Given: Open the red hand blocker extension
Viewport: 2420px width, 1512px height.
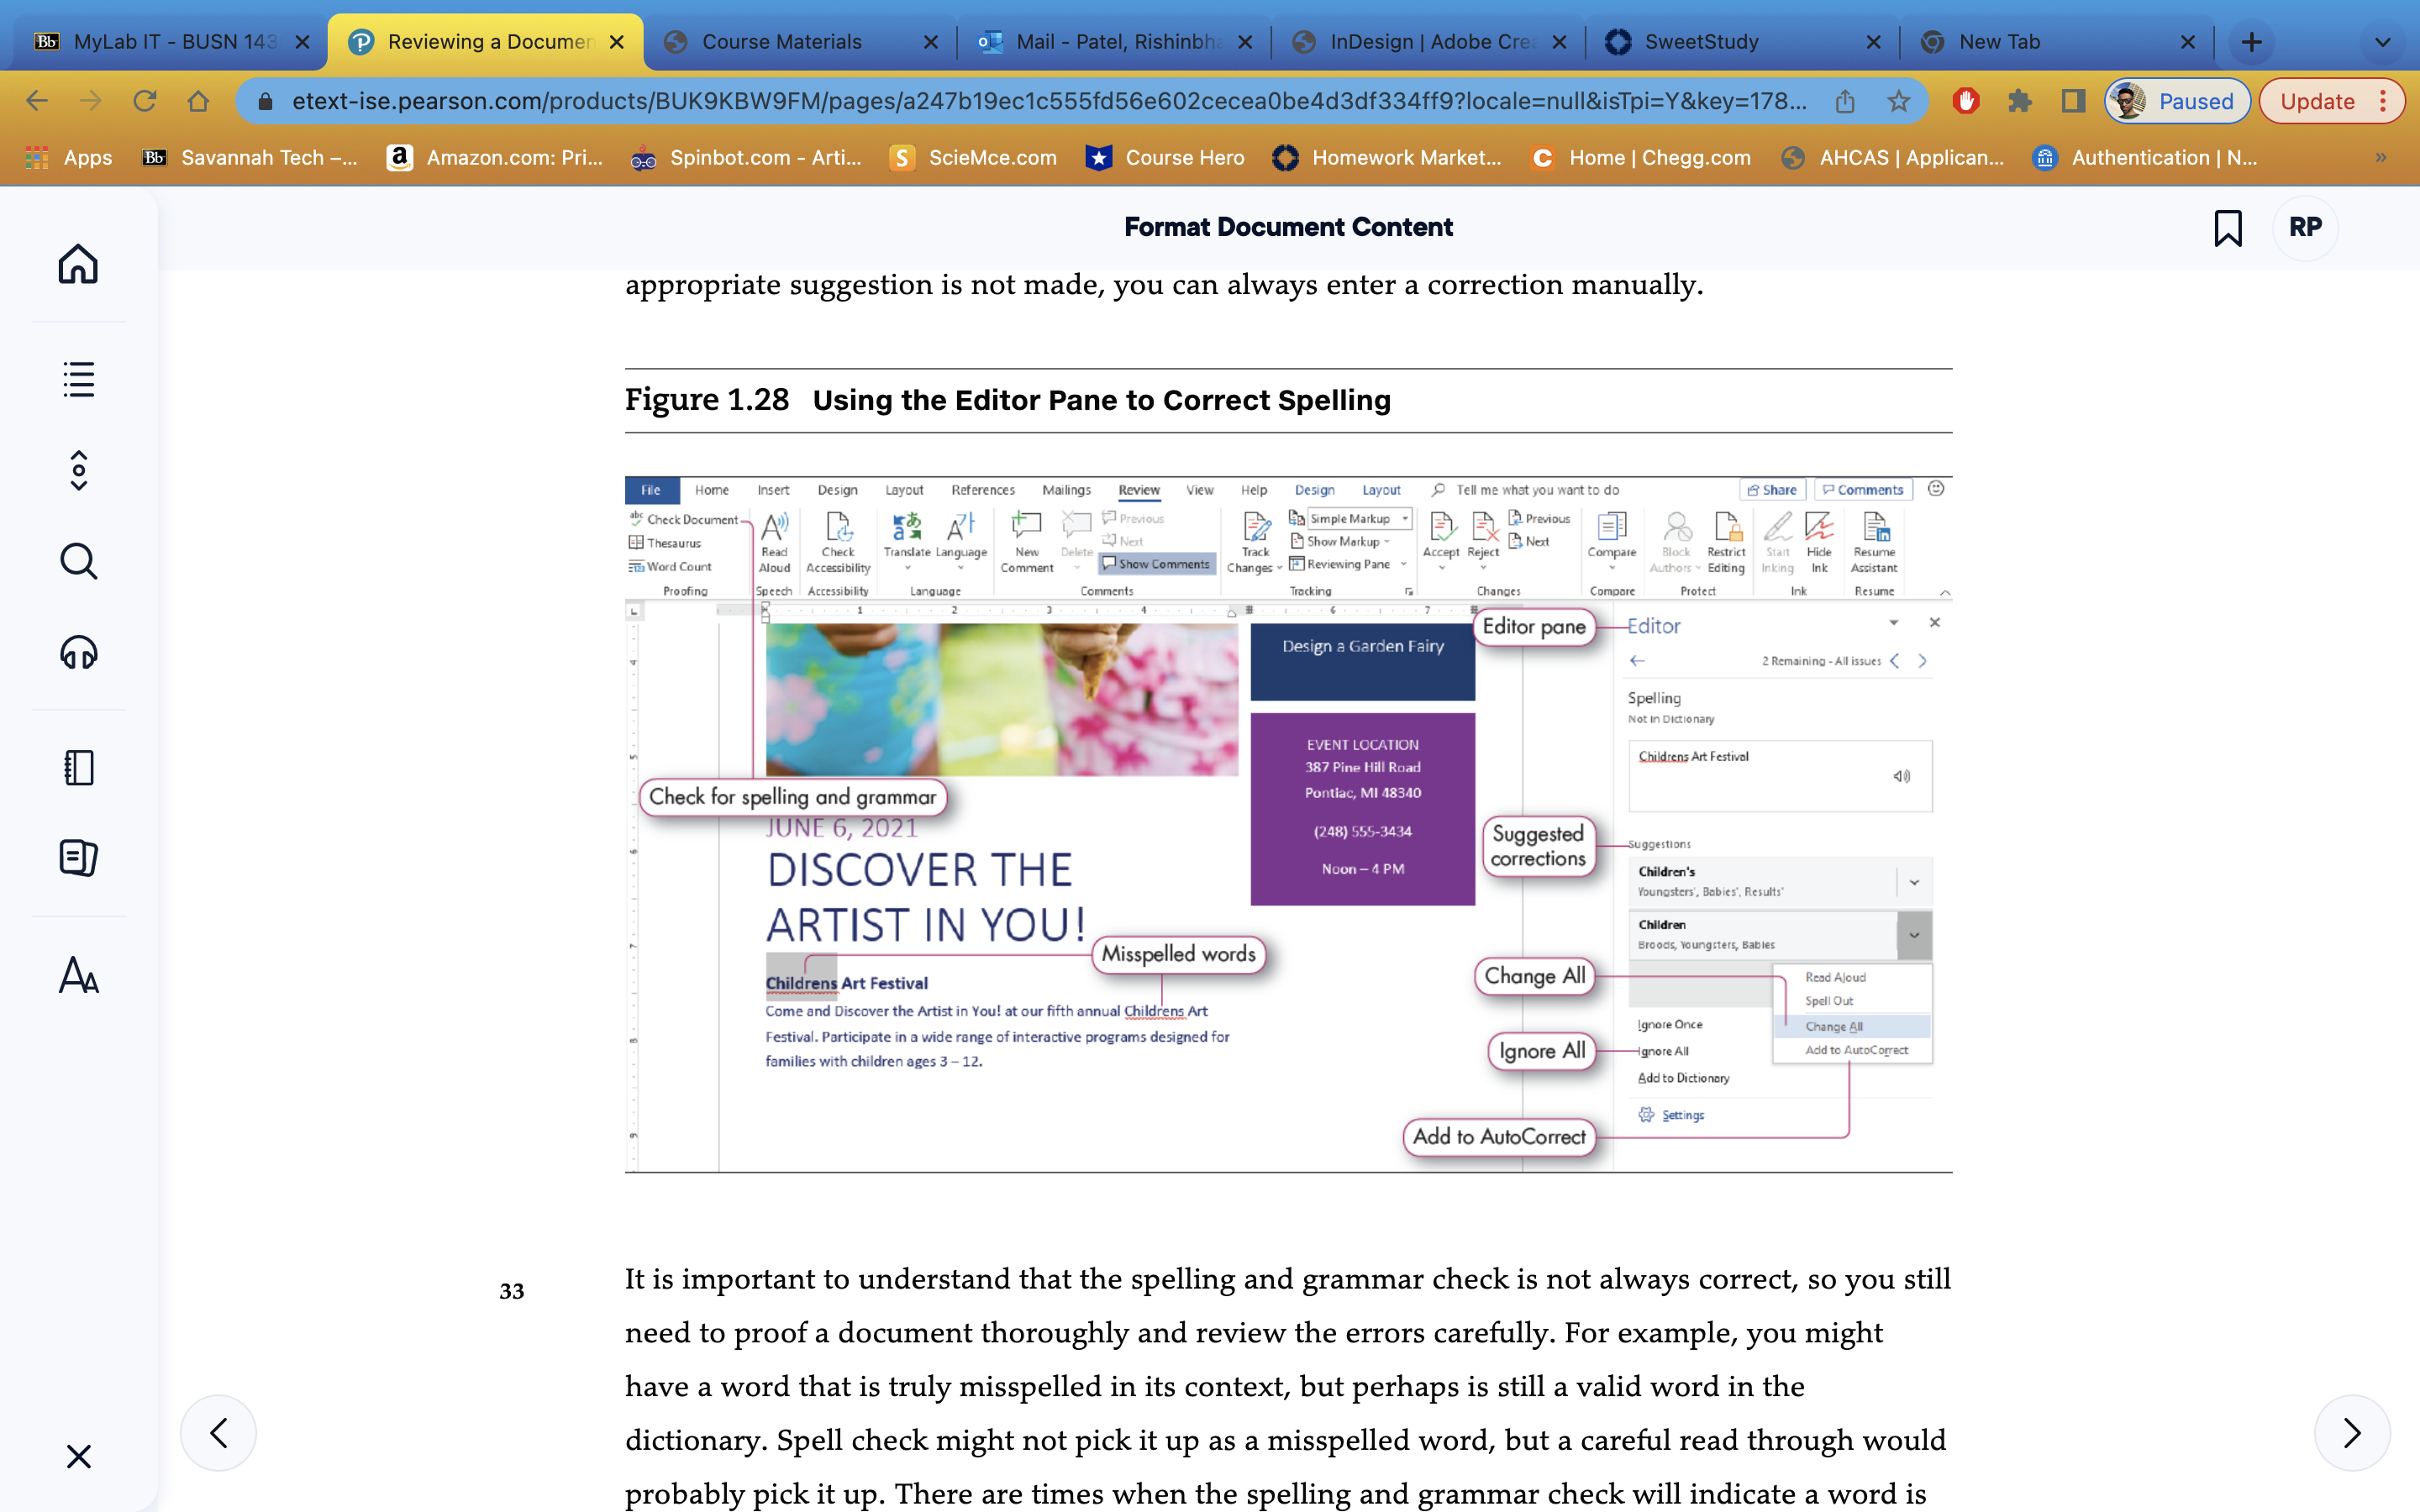Looking at the screenshot, I should (1966, 101).
